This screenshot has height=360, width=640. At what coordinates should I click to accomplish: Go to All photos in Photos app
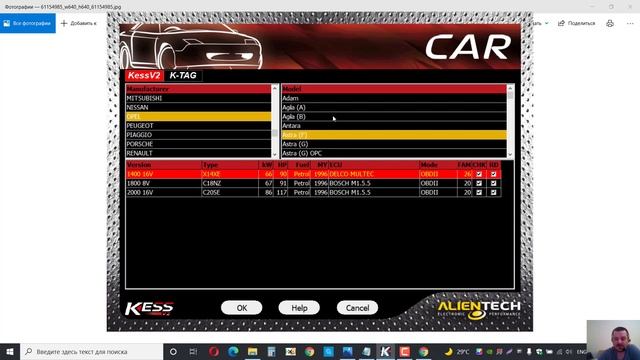click(x=28, y=23)
